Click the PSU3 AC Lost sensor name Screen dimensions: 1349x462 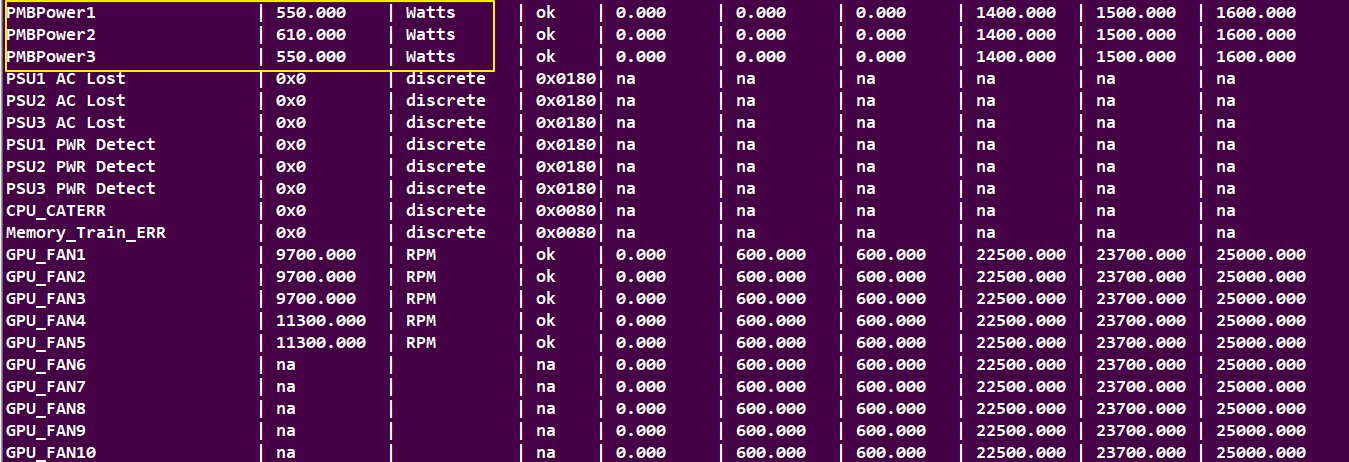click(66, 123)
